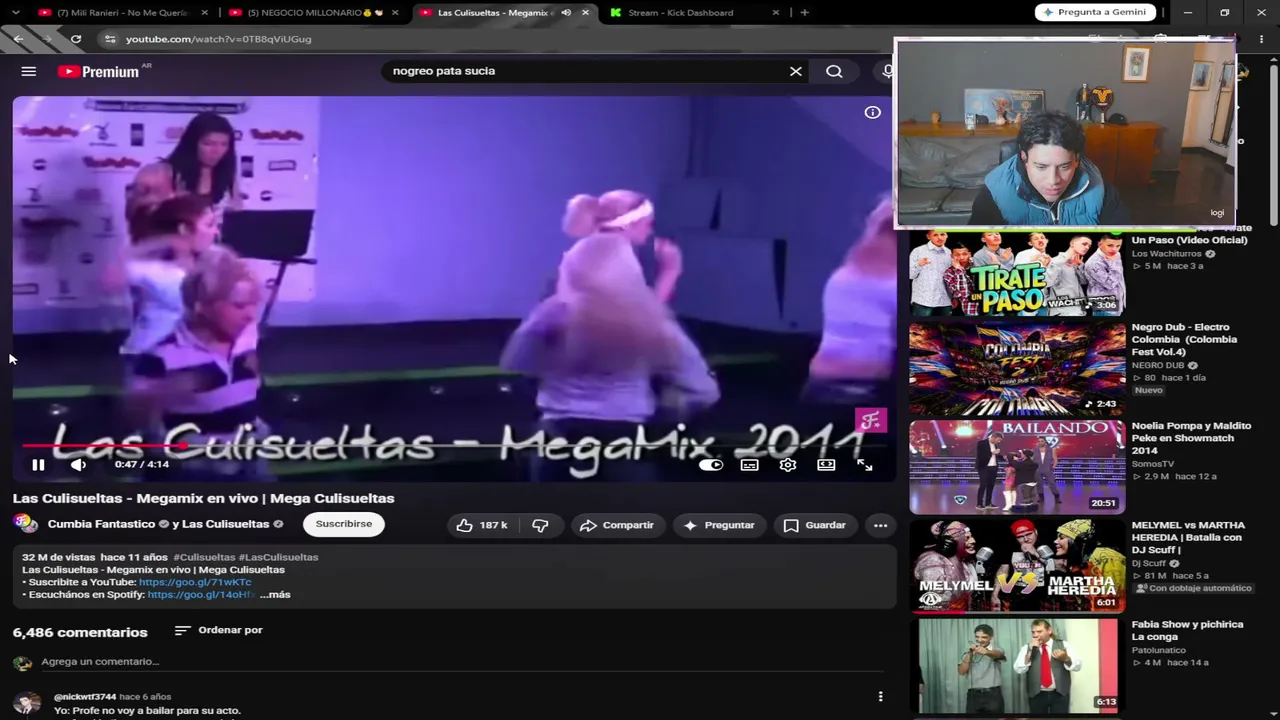The width and height of the screenshot is (1280, 720).
Task: Open MELYMEL vs MARTHA HEREDIA thumbnail
Action: tap(1017, 566)
